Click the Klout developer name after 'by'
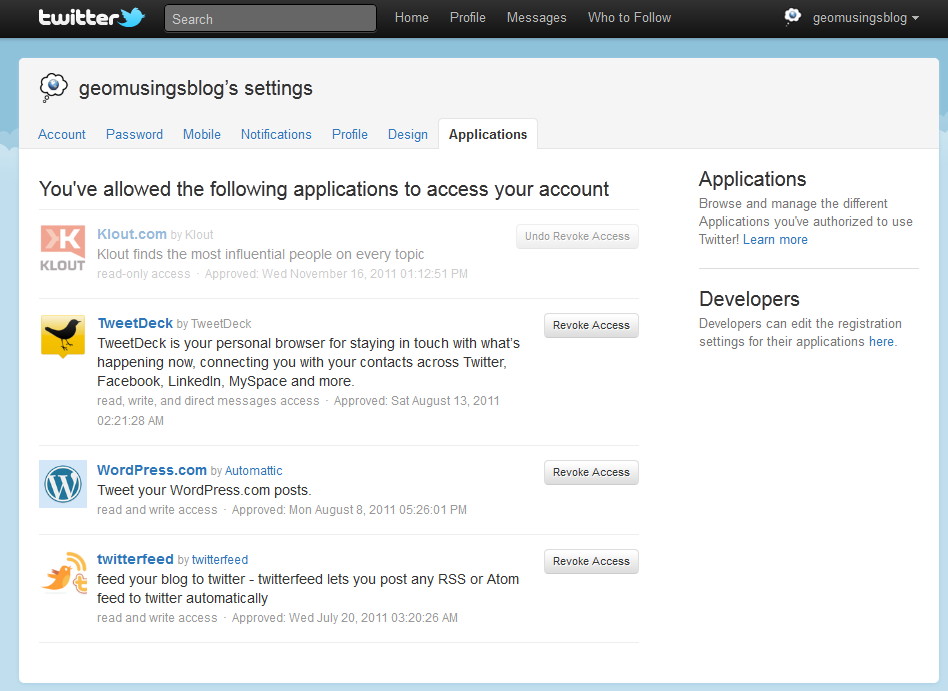The width and height of the screenshot is (948, 691). [199, 235]
